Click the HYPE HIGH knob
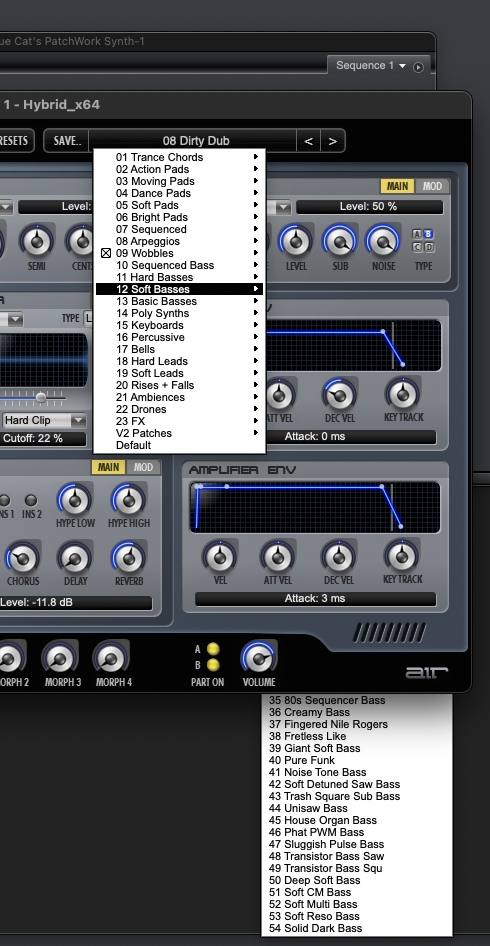The image size is (490, 946). 129,500
